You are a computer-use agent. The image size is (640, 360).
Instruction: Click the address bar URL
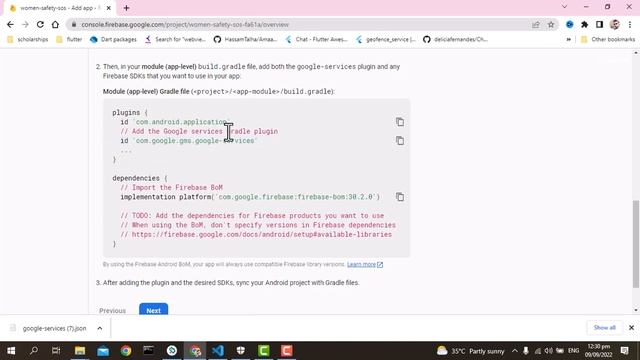pyautogui.click(x=184, y=24)
